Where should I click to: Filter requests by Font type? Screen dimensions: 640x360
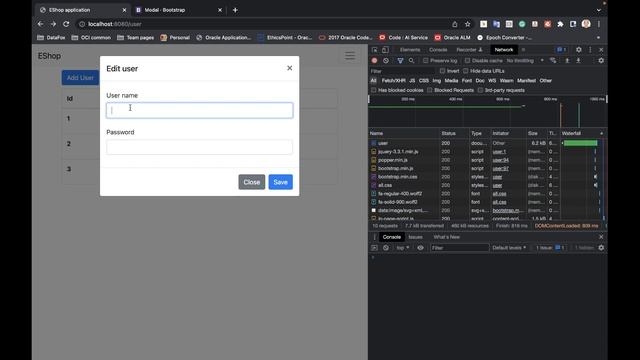pyautogui.click(x=467, y=81)
